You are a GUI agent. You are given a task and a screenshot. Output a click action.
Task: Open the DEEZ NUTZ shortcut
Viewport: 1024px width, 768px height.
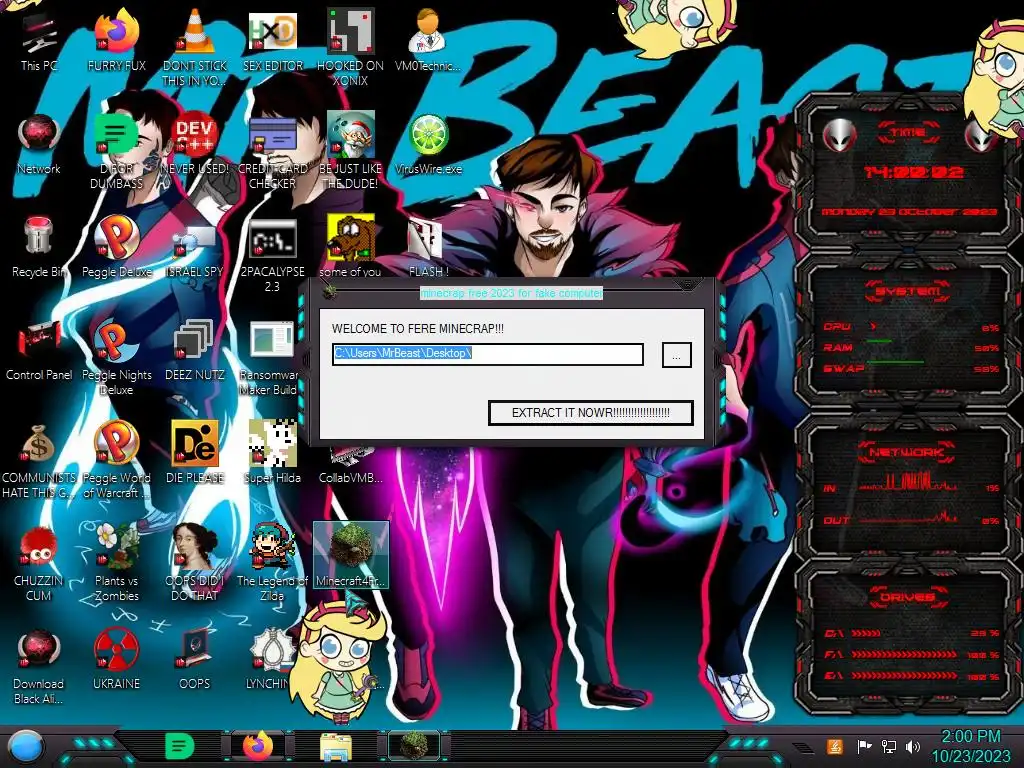pos(195,349)
